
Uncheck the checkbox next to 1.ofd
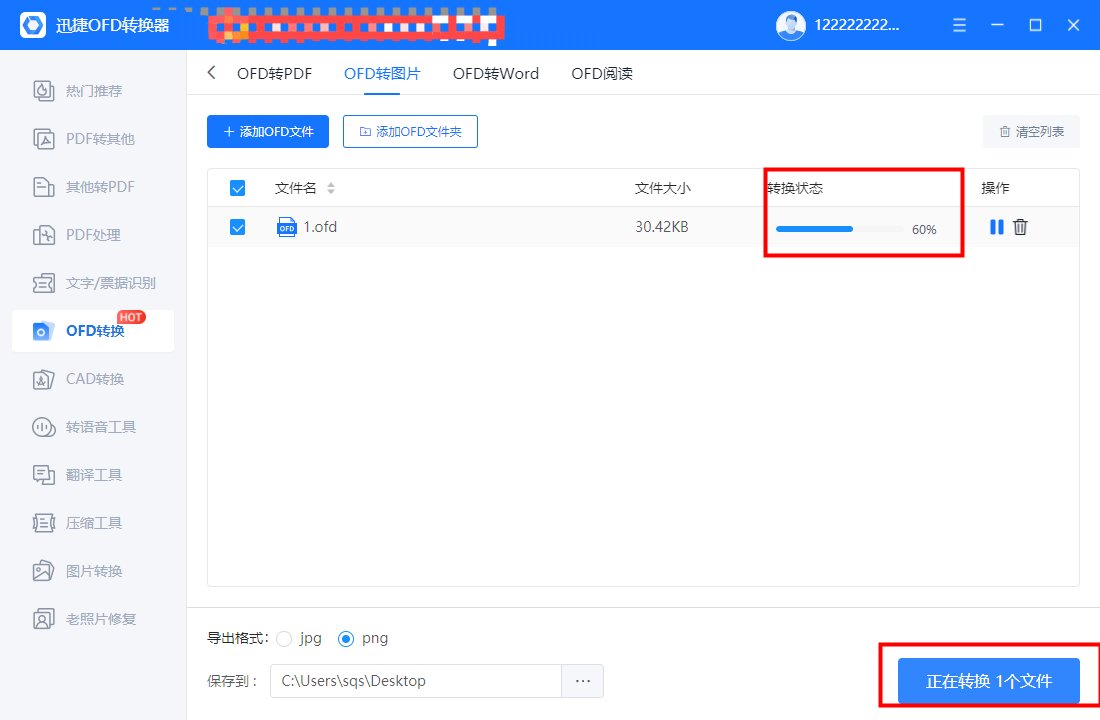tap(237, 227)
